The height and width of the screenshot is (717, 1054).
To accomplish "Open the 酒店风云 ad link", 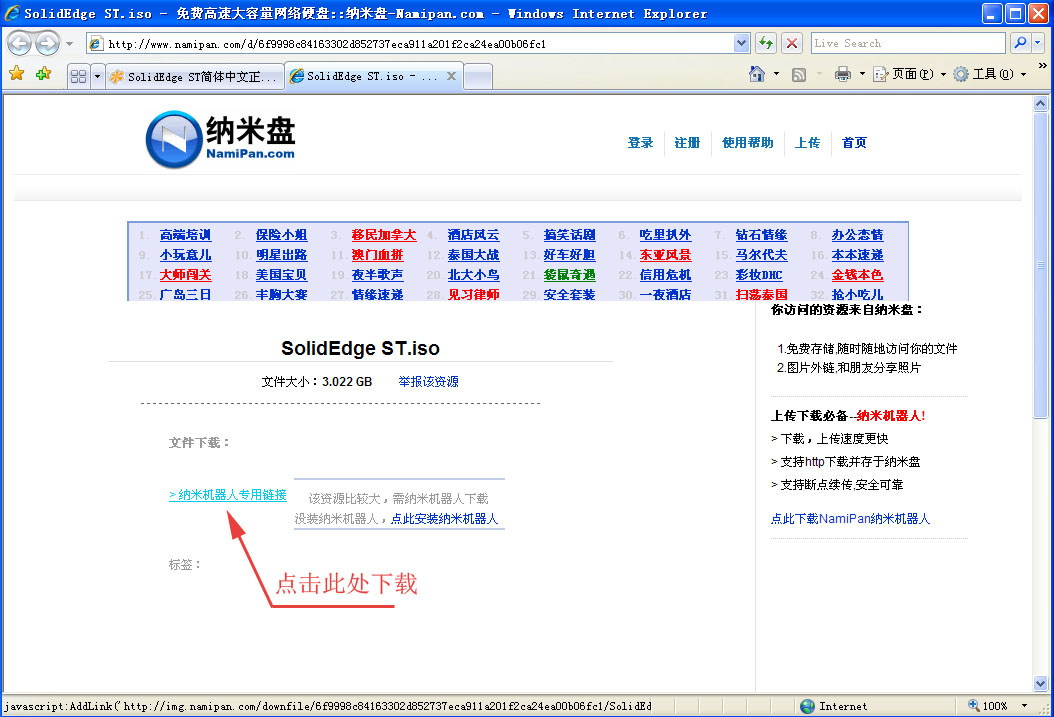I will [x=473, y=235].
